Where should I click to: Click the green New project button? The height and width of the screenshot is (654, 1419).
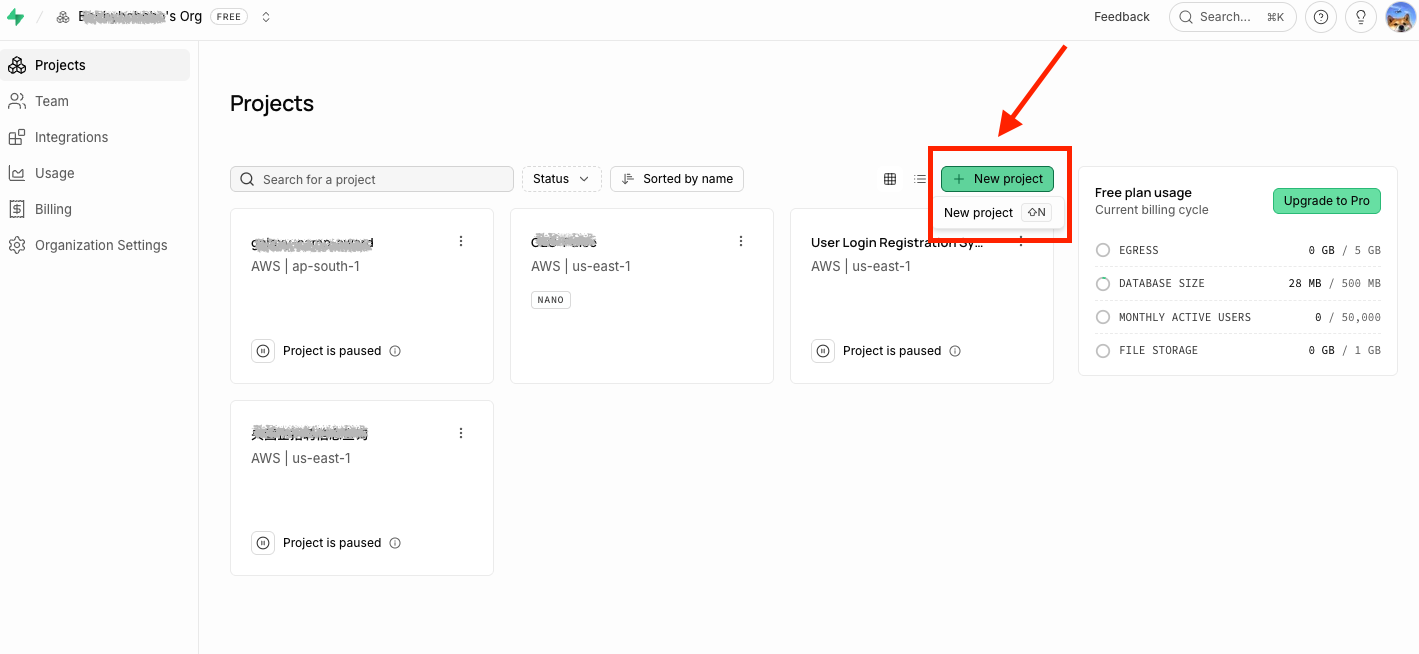[997, 179]
